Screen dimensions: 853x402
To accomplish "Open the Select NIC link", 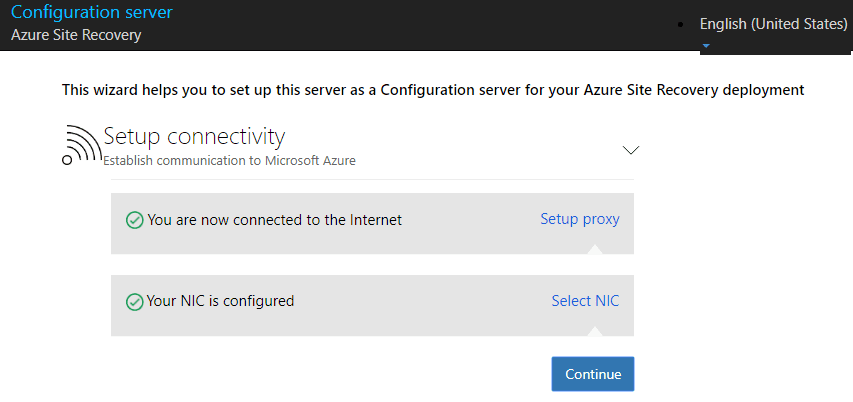I will tap(585, 300).
